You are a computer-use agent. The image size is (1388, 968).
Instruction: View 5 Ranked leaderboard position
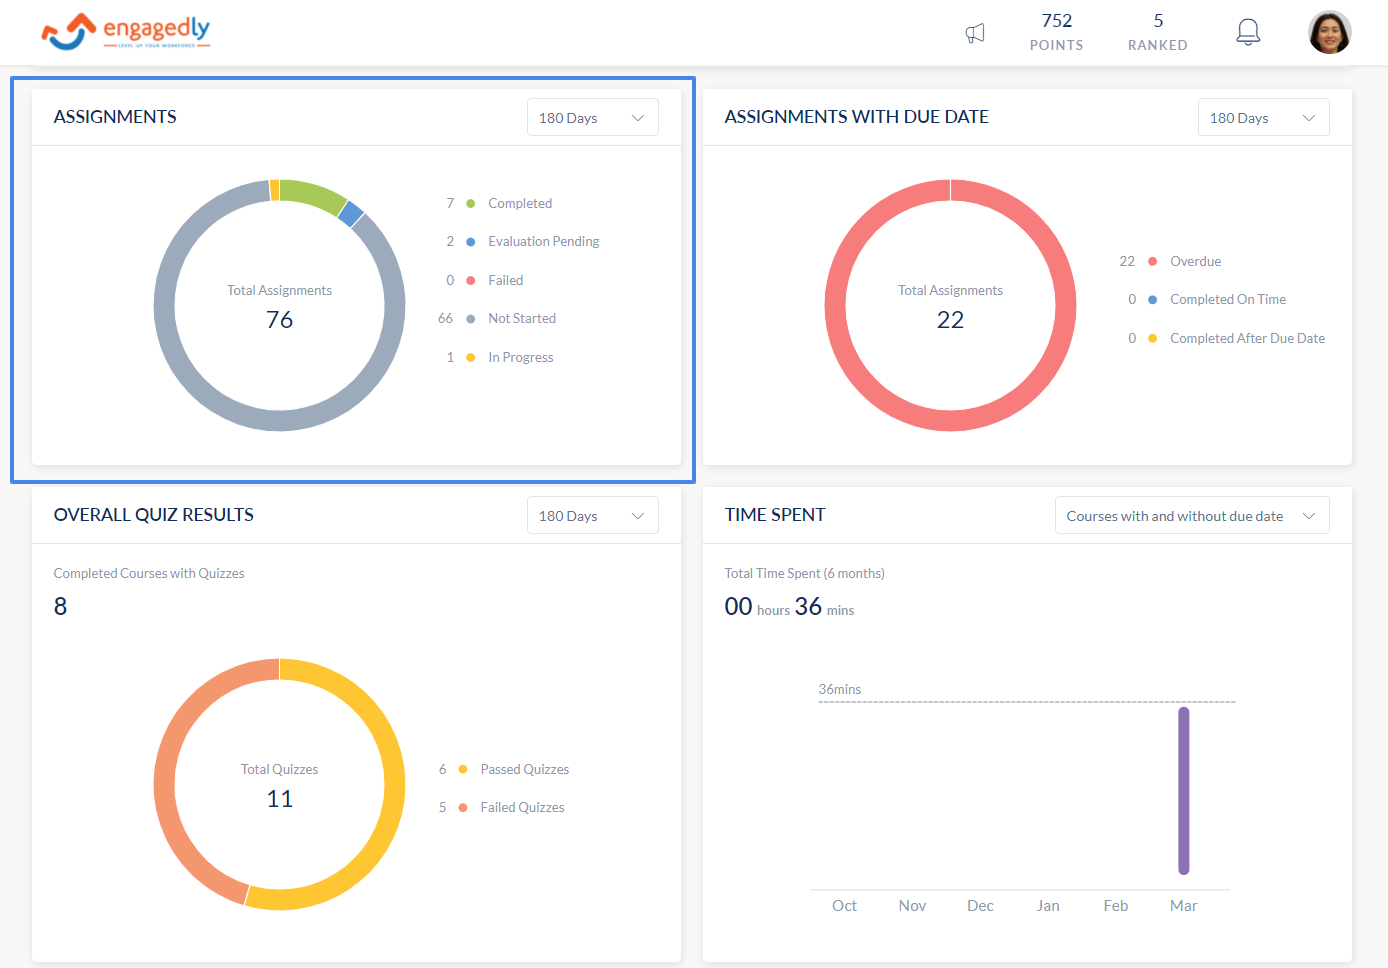click(1158, 32)
